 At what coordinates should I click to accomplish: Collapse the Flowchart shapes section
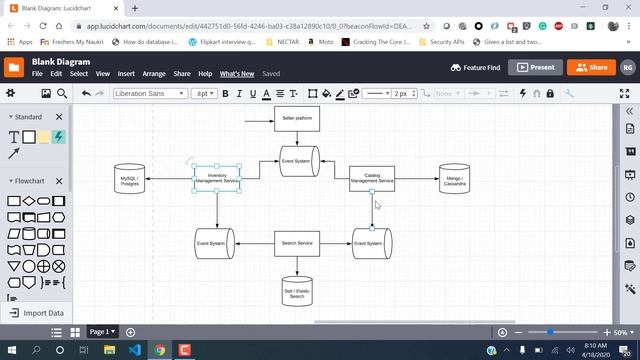(11, 181)
